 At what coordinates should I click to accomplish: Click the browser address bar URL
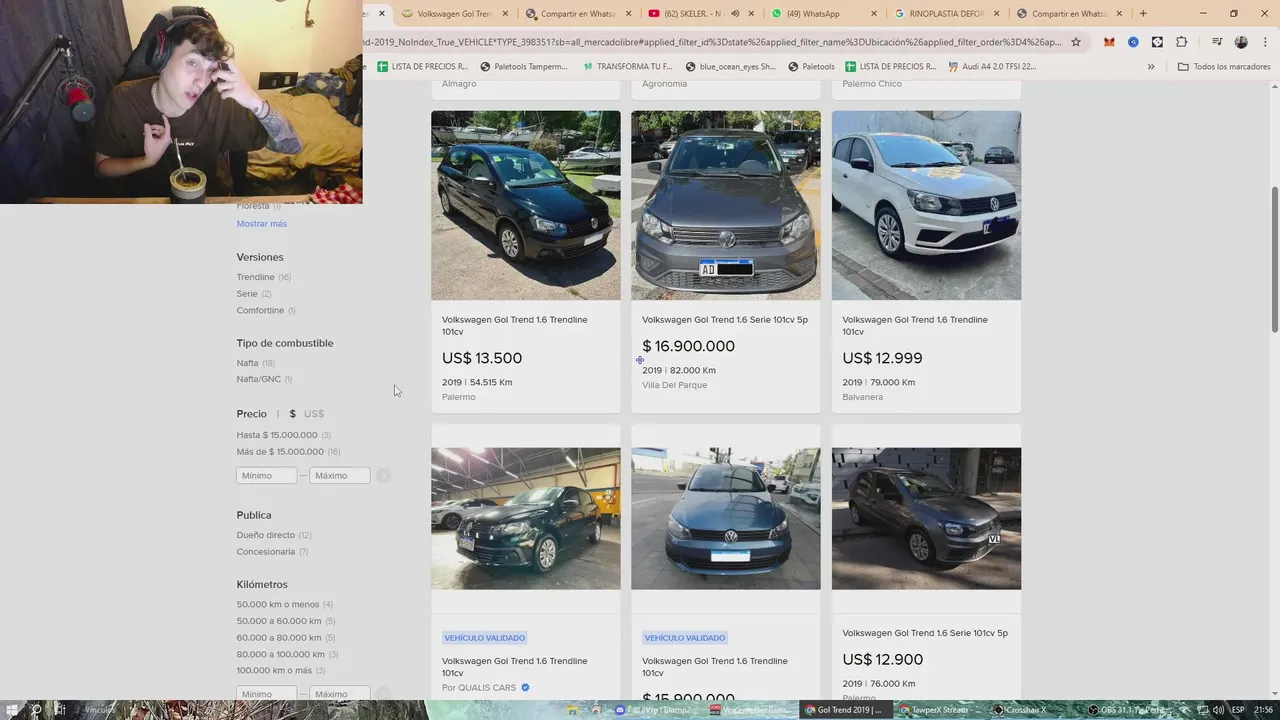[712, 42]
